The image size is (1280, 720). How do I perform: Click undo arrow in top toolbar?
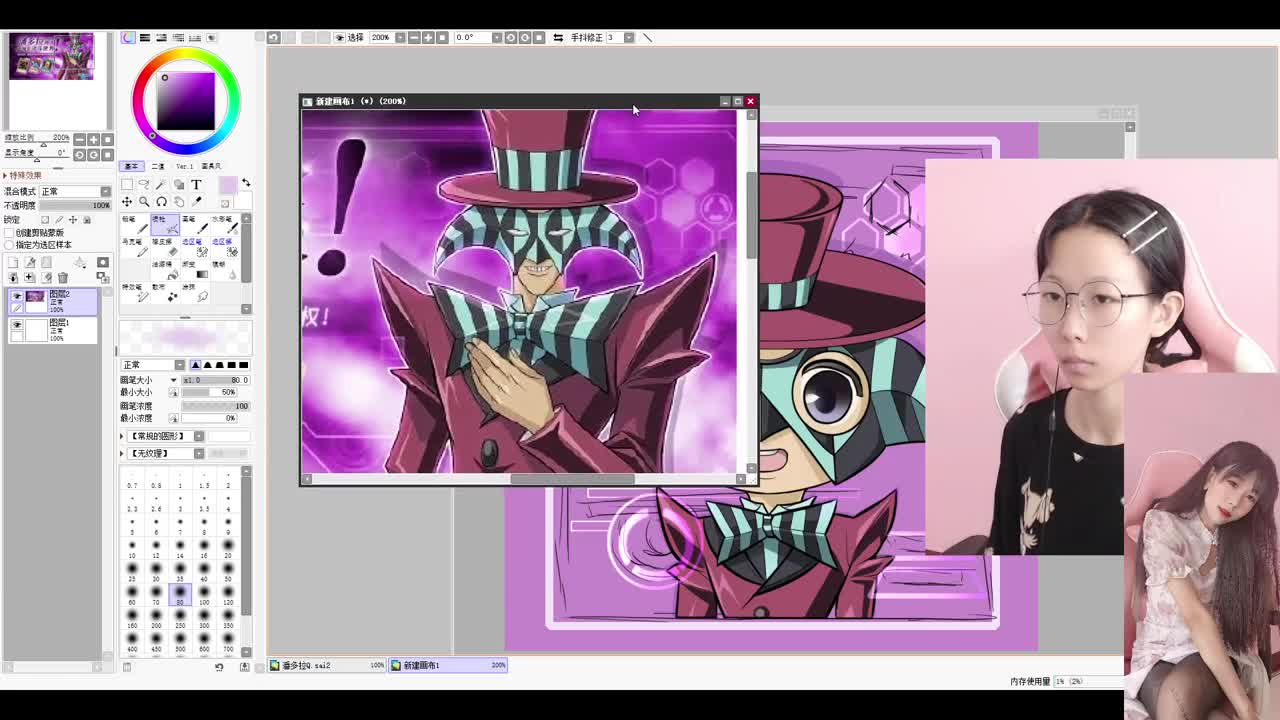pyautogui.click(x=273, y=37)
